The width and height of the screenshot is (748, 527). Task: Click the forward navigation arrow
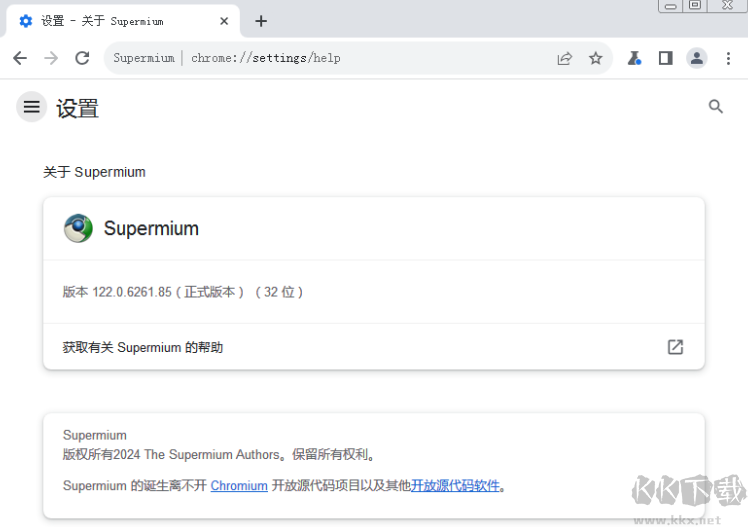click(51, 58)
